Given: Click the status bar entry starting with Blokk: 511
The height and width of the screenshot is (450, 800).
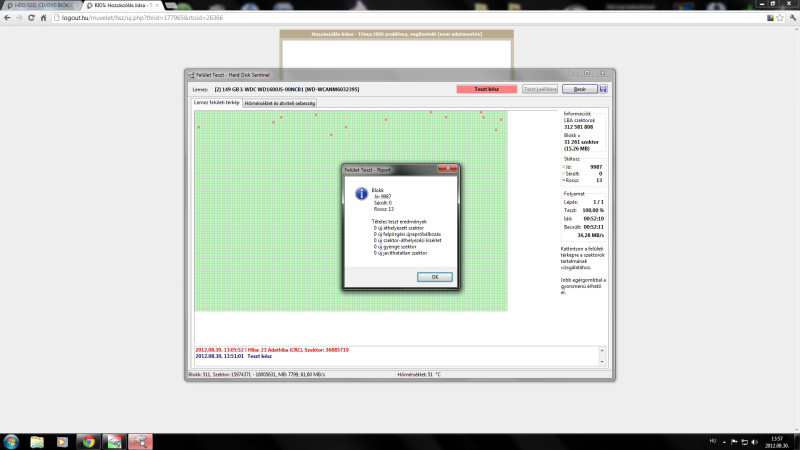Looking at the screenshot, I should 257,374.
